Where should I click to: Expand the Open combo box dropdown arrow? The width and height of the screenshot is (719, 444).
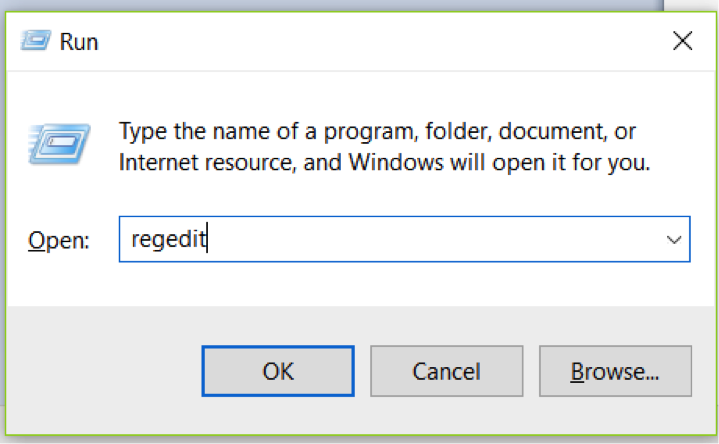674,240
